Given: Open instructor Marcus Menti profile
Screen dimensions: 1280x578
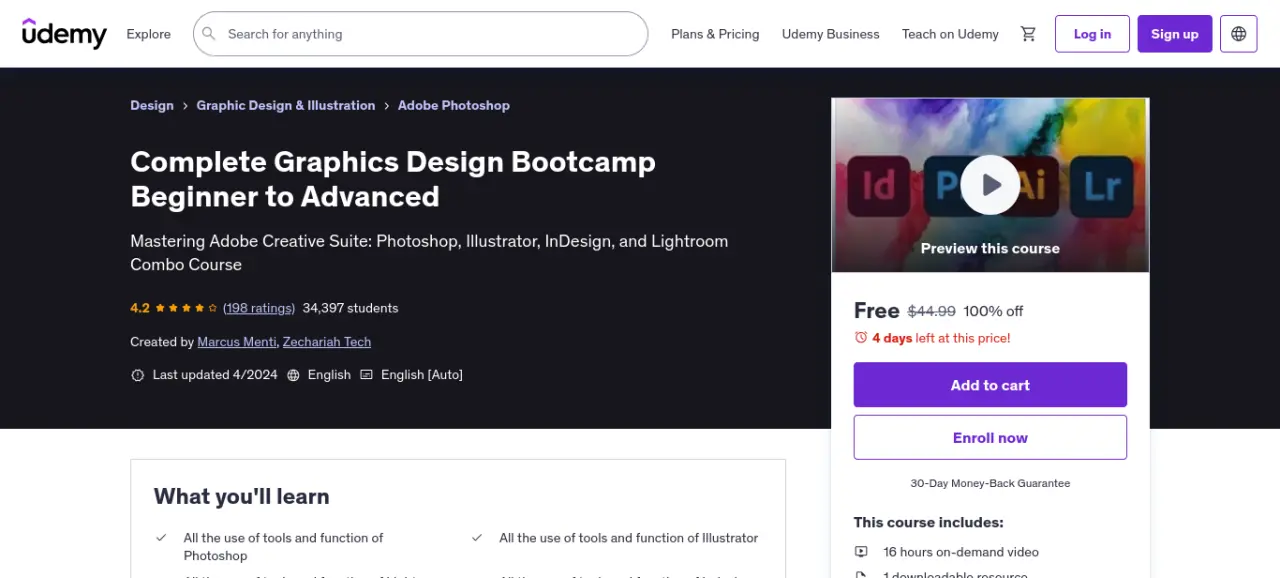Looking at the screenshot, I should pos(237,342).
